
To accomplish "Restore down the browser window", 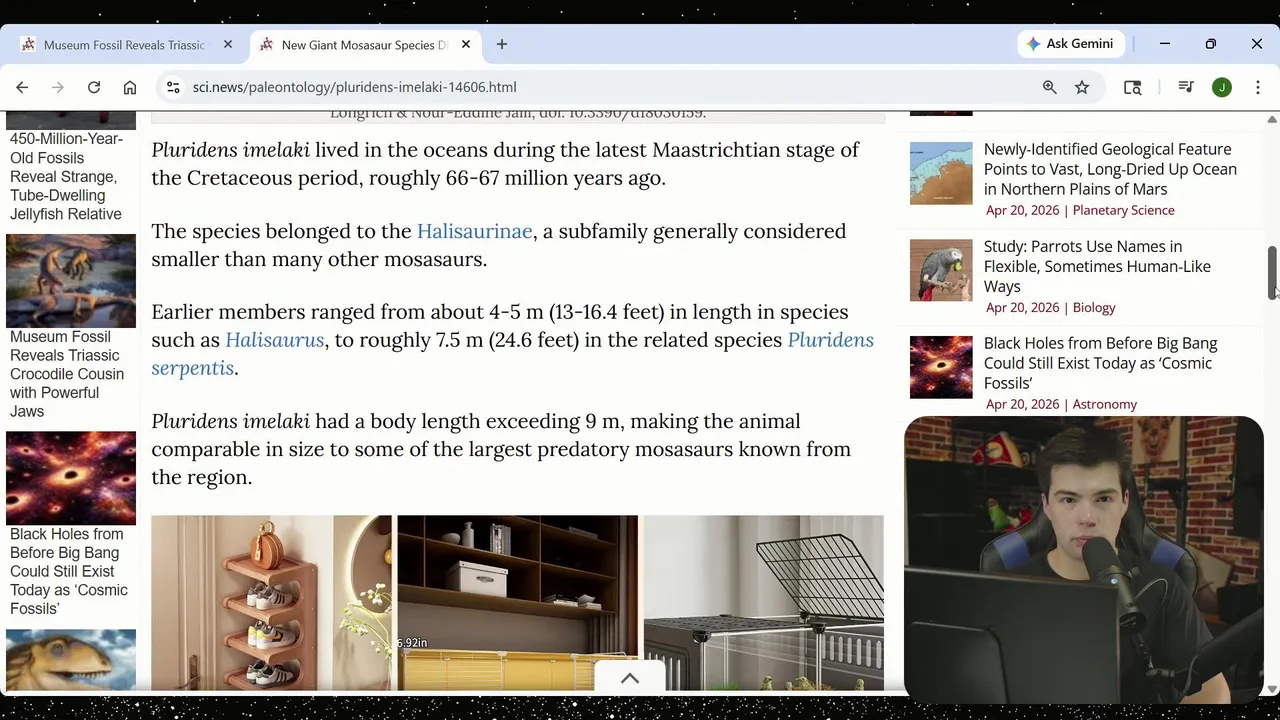I will click(1211, 44).
